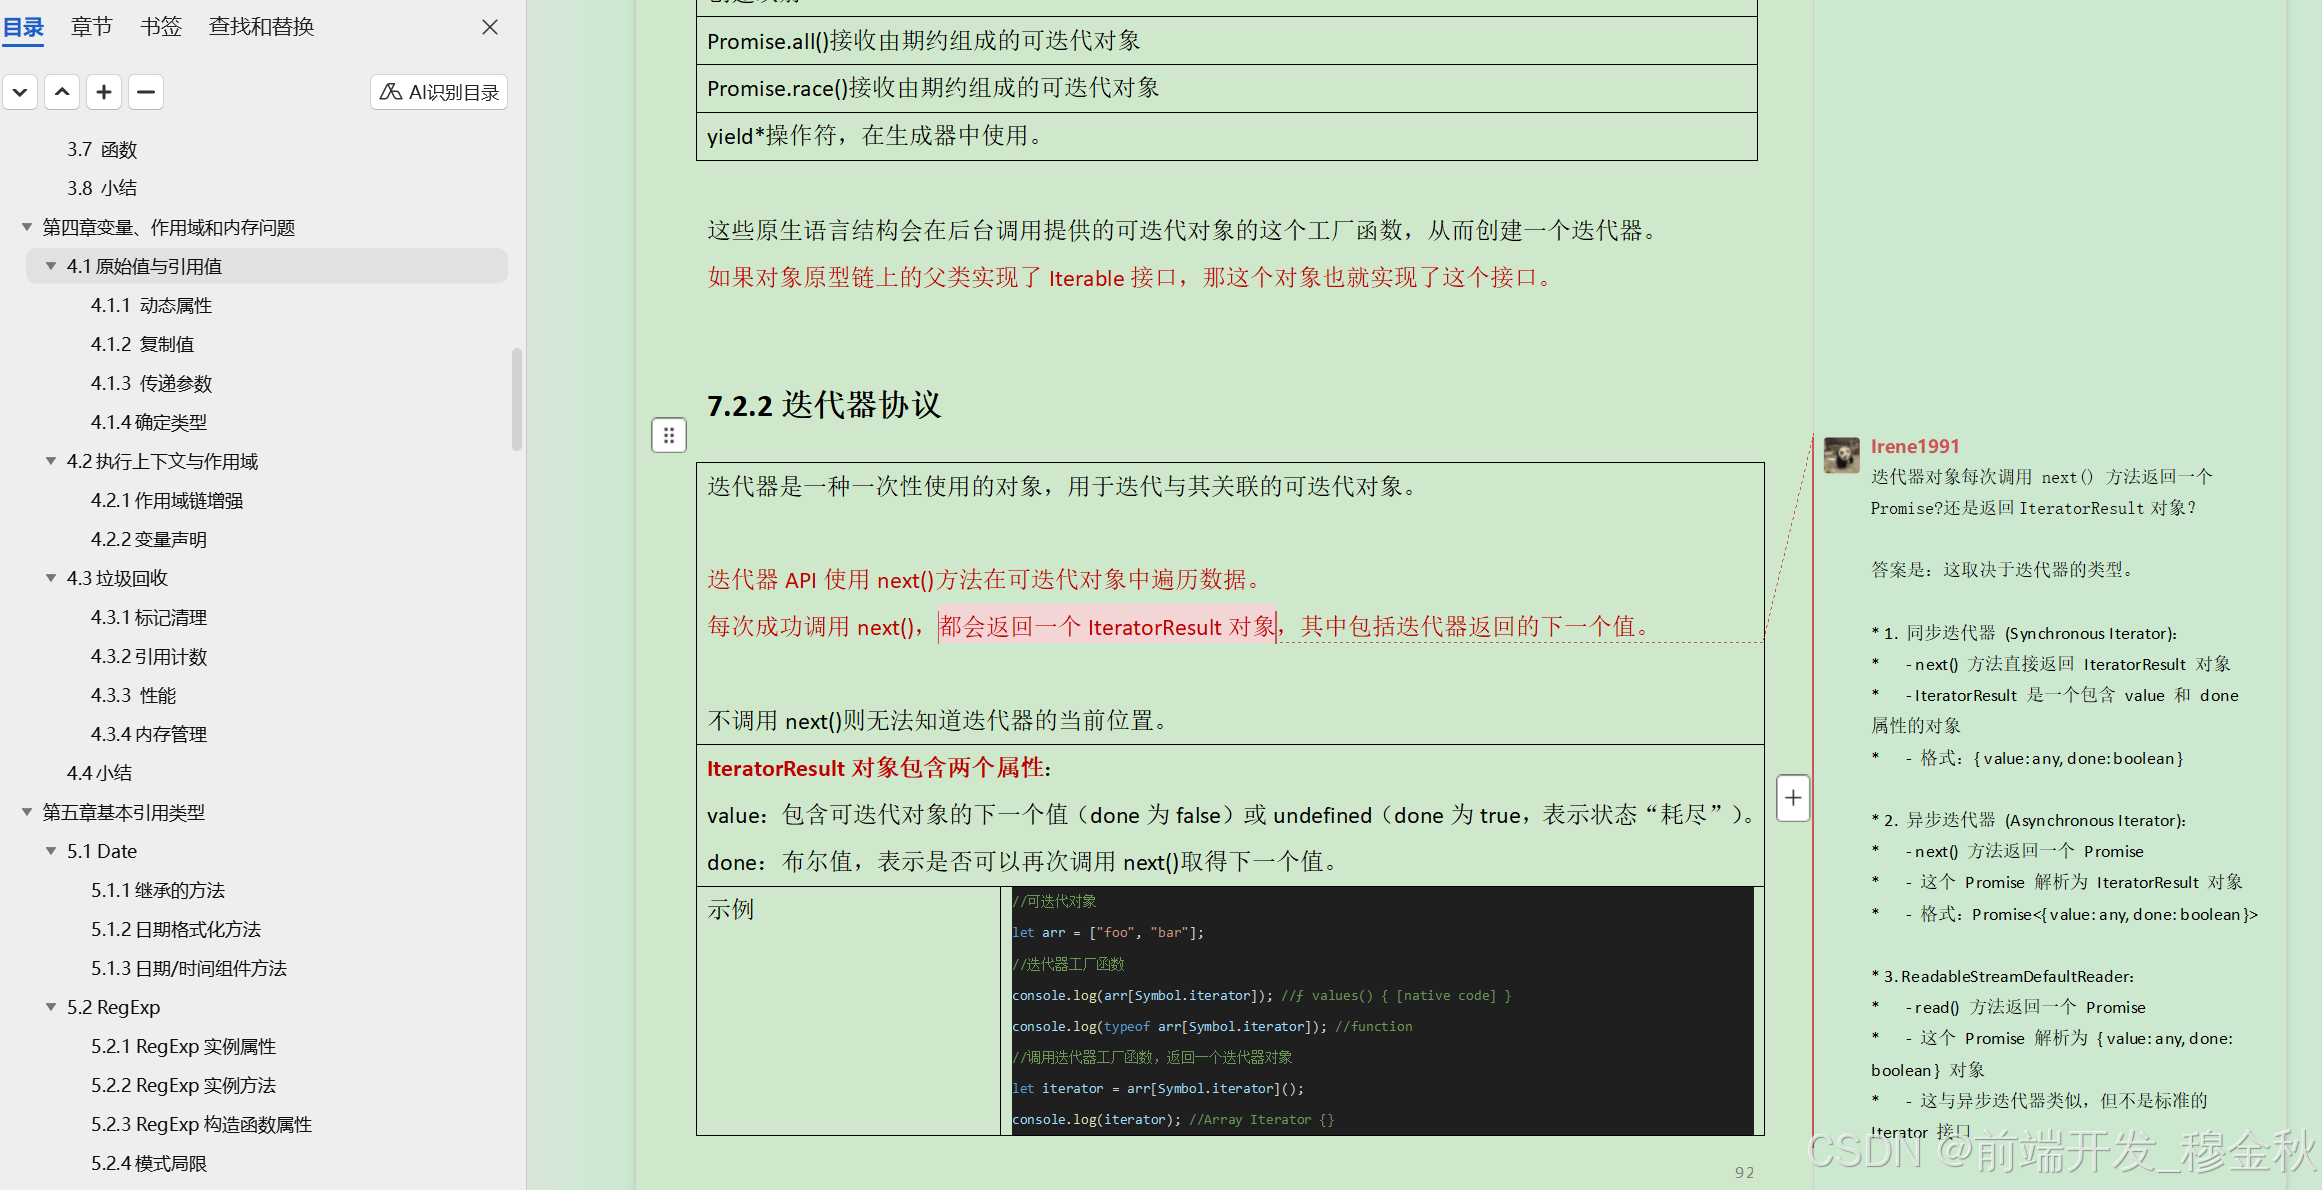Click the outline pane scrollbar thumb
The height and width of the screenshot is (1190, 2322).
point(516,400)
